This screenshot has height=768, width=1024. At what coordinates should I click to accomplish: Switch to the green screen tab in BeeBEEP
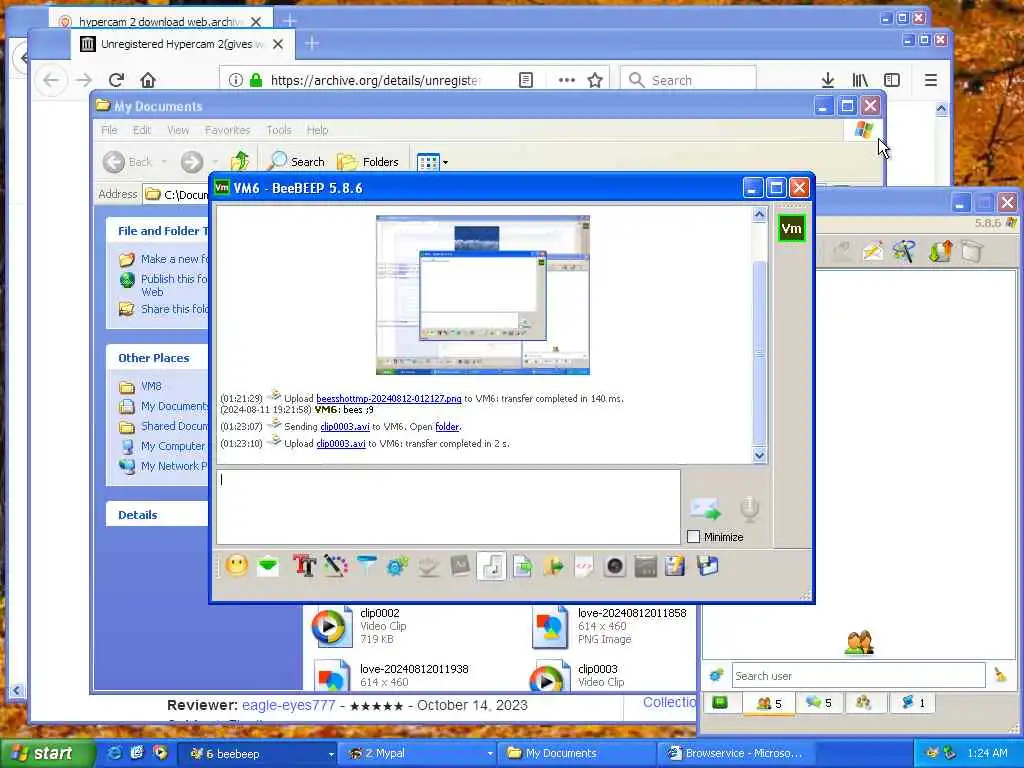coord(720,703)
